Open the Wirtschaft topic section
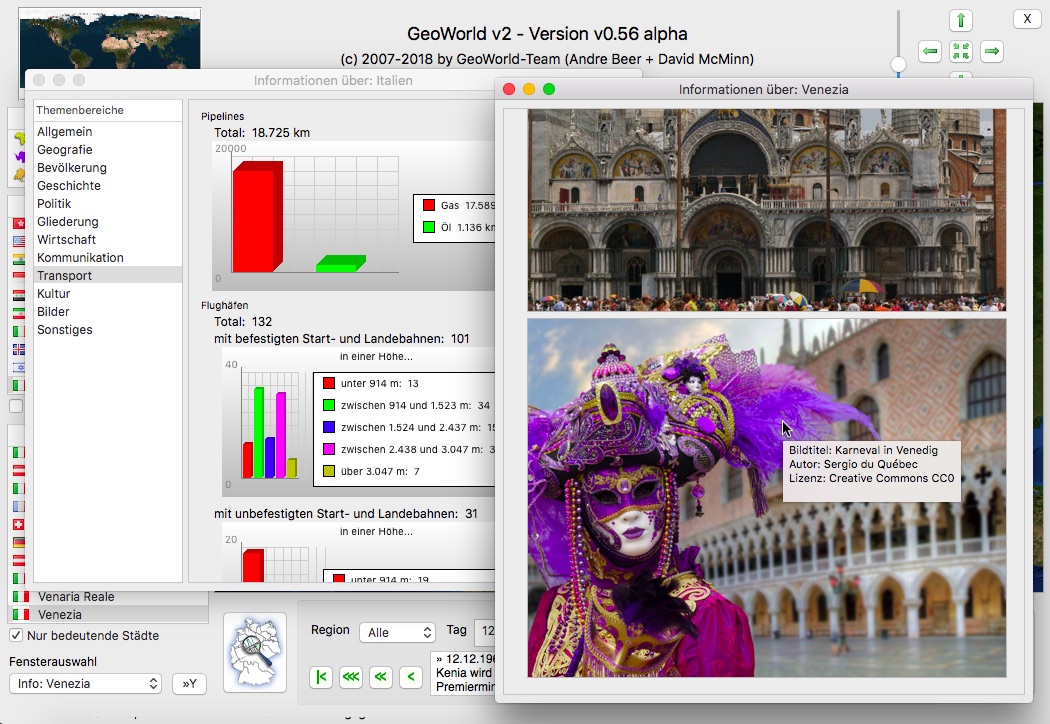 pyautogui.click(x=67, y=240)
